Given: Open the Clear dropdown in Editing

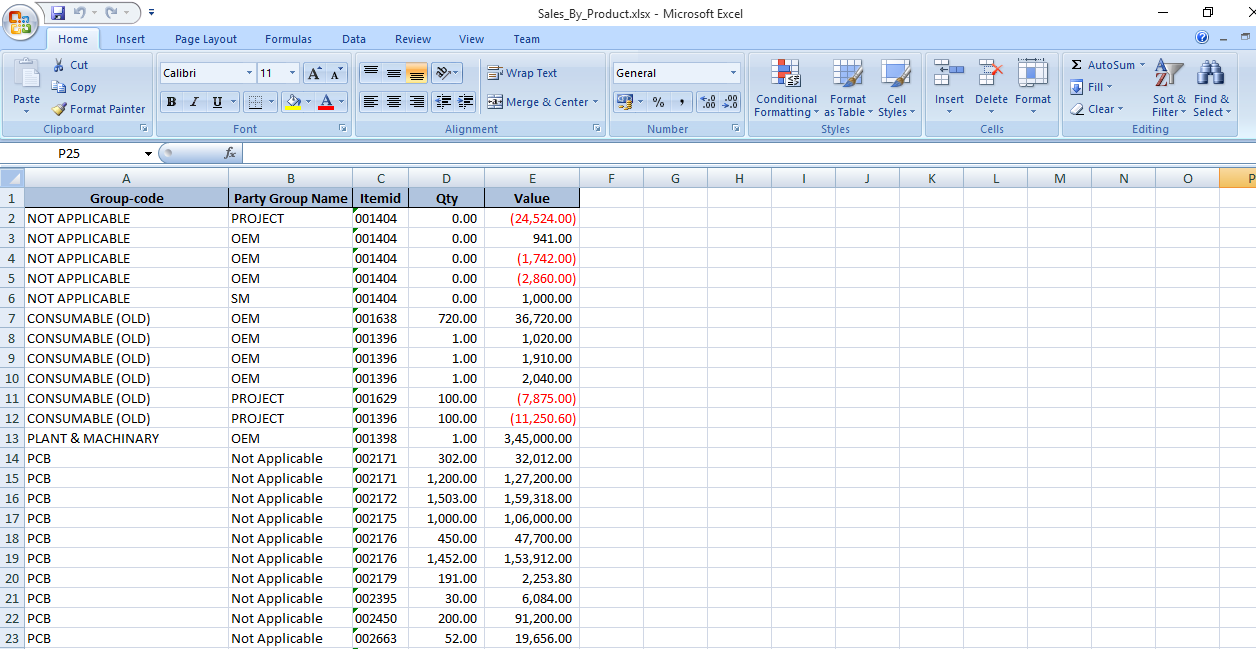Looking at the screenshot, I should (1098, 109).
